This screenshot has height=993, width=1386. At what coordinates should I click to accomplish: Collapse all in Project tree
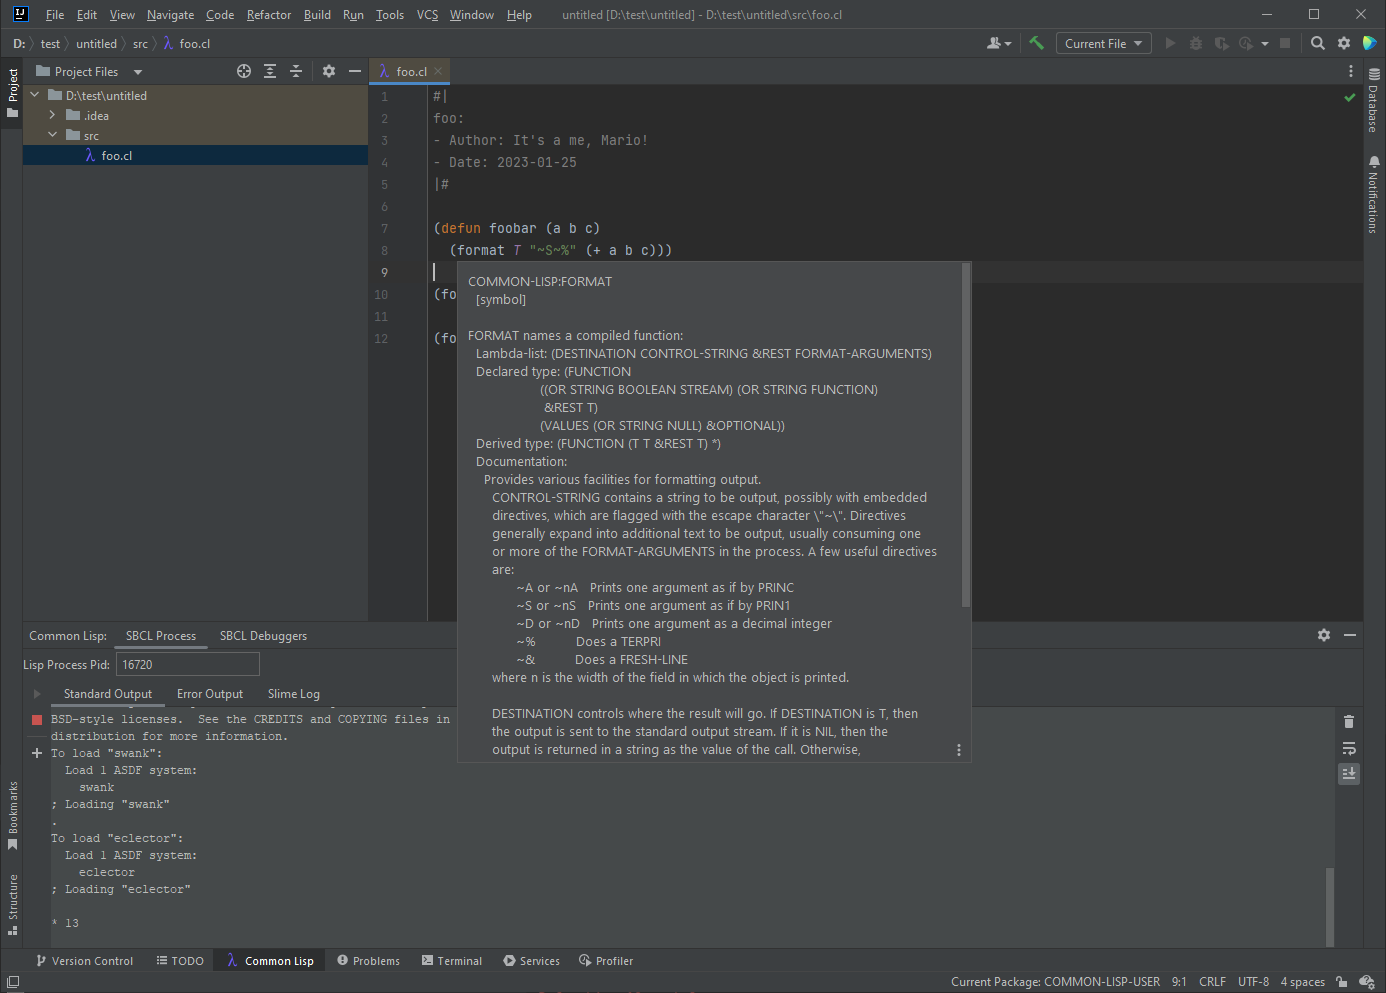[296, 71]
